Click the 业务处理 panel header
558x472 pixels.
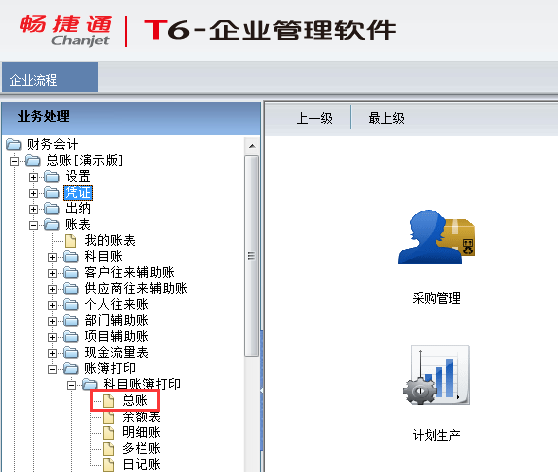[131, 118]
